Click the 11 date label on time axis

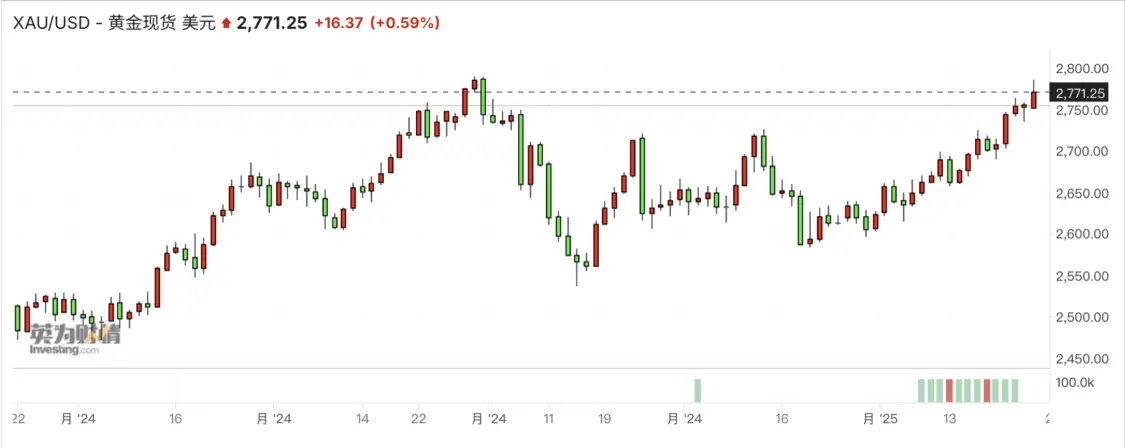tap(548, 419)
